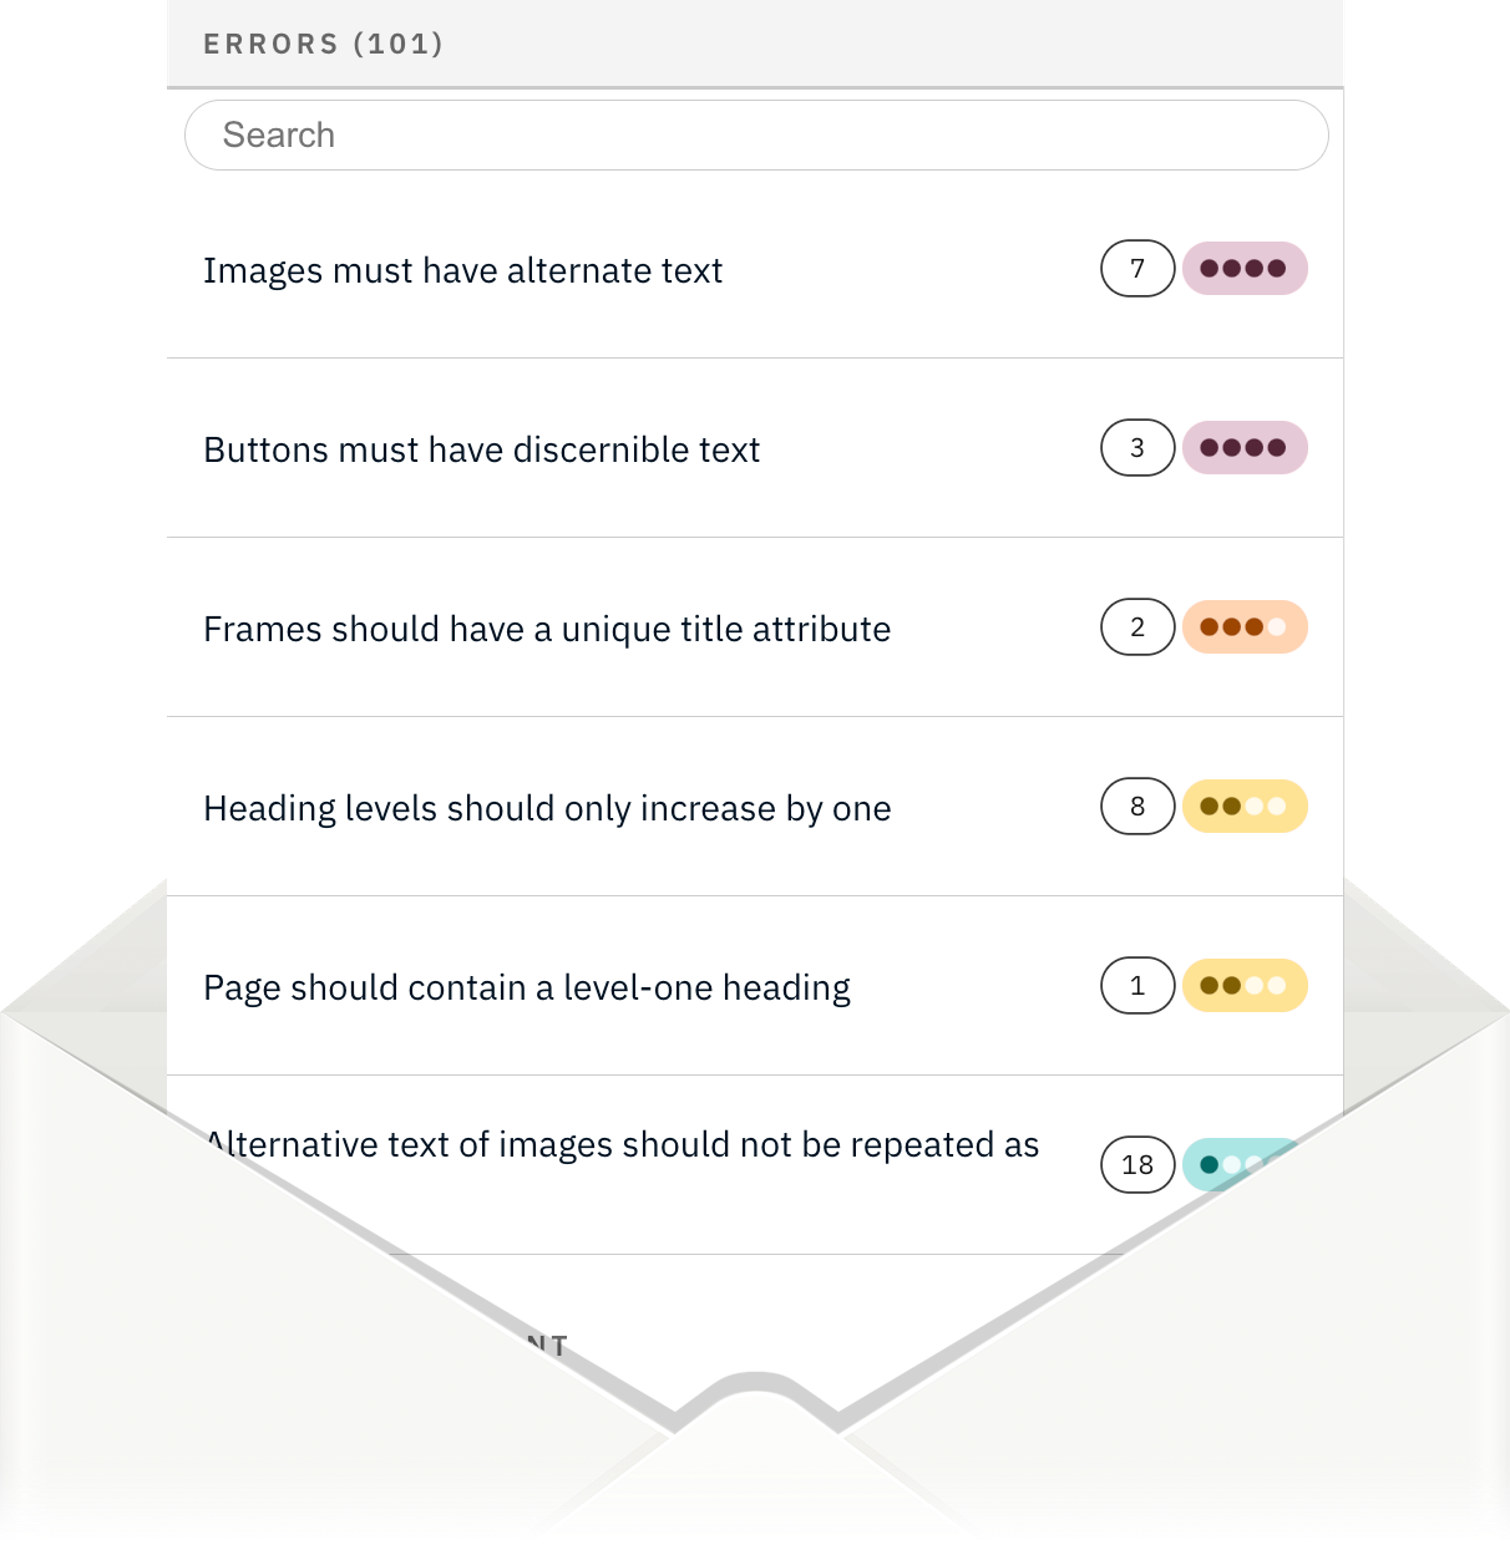
Task: Select 'Heading levels should only increase by one'
Action: 547,807
